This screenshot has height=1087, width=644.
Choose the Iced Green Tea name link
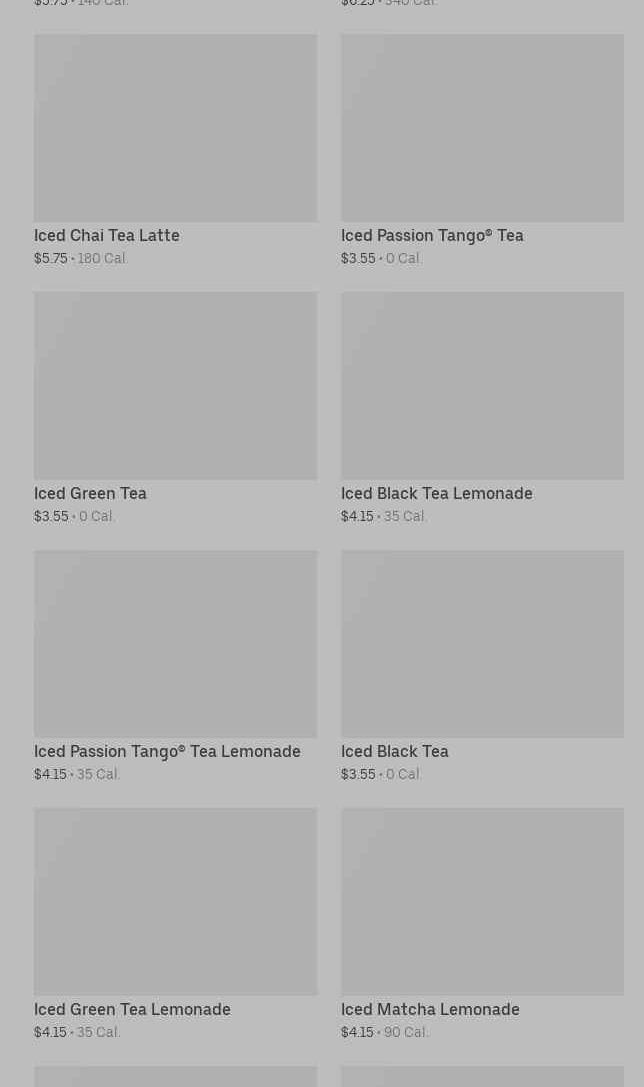point(90,494)
